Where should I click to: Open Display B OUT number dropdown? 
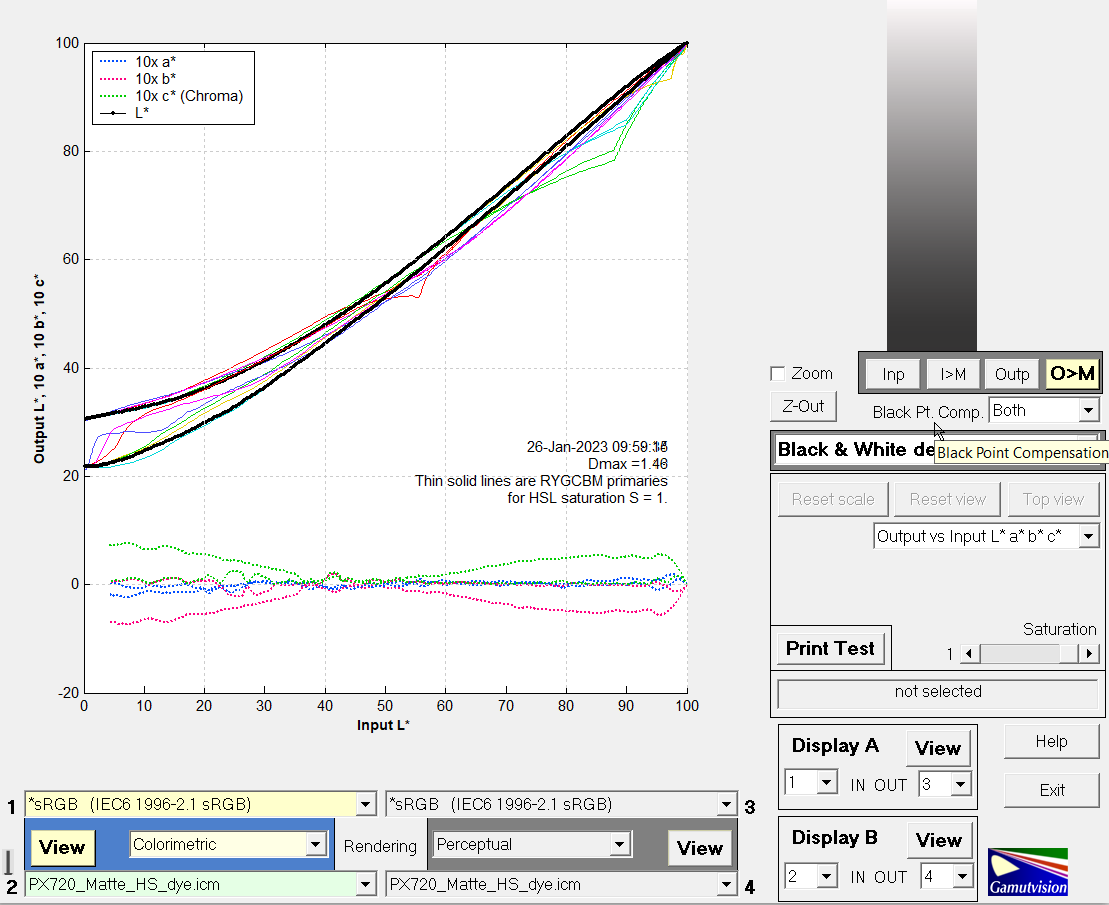pos(961,877)
